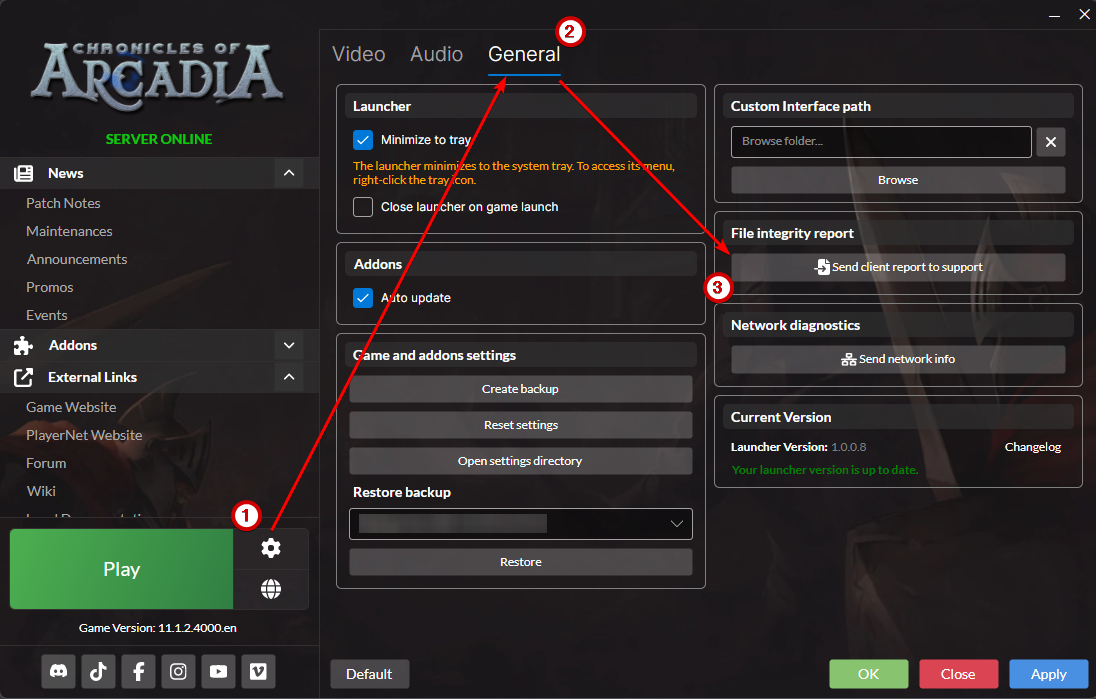Switch to the Video tab

click(358, 54)
